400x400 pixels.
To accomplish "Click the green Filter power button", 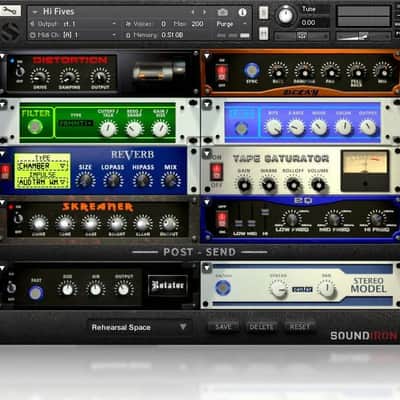I will pos(35,127).
